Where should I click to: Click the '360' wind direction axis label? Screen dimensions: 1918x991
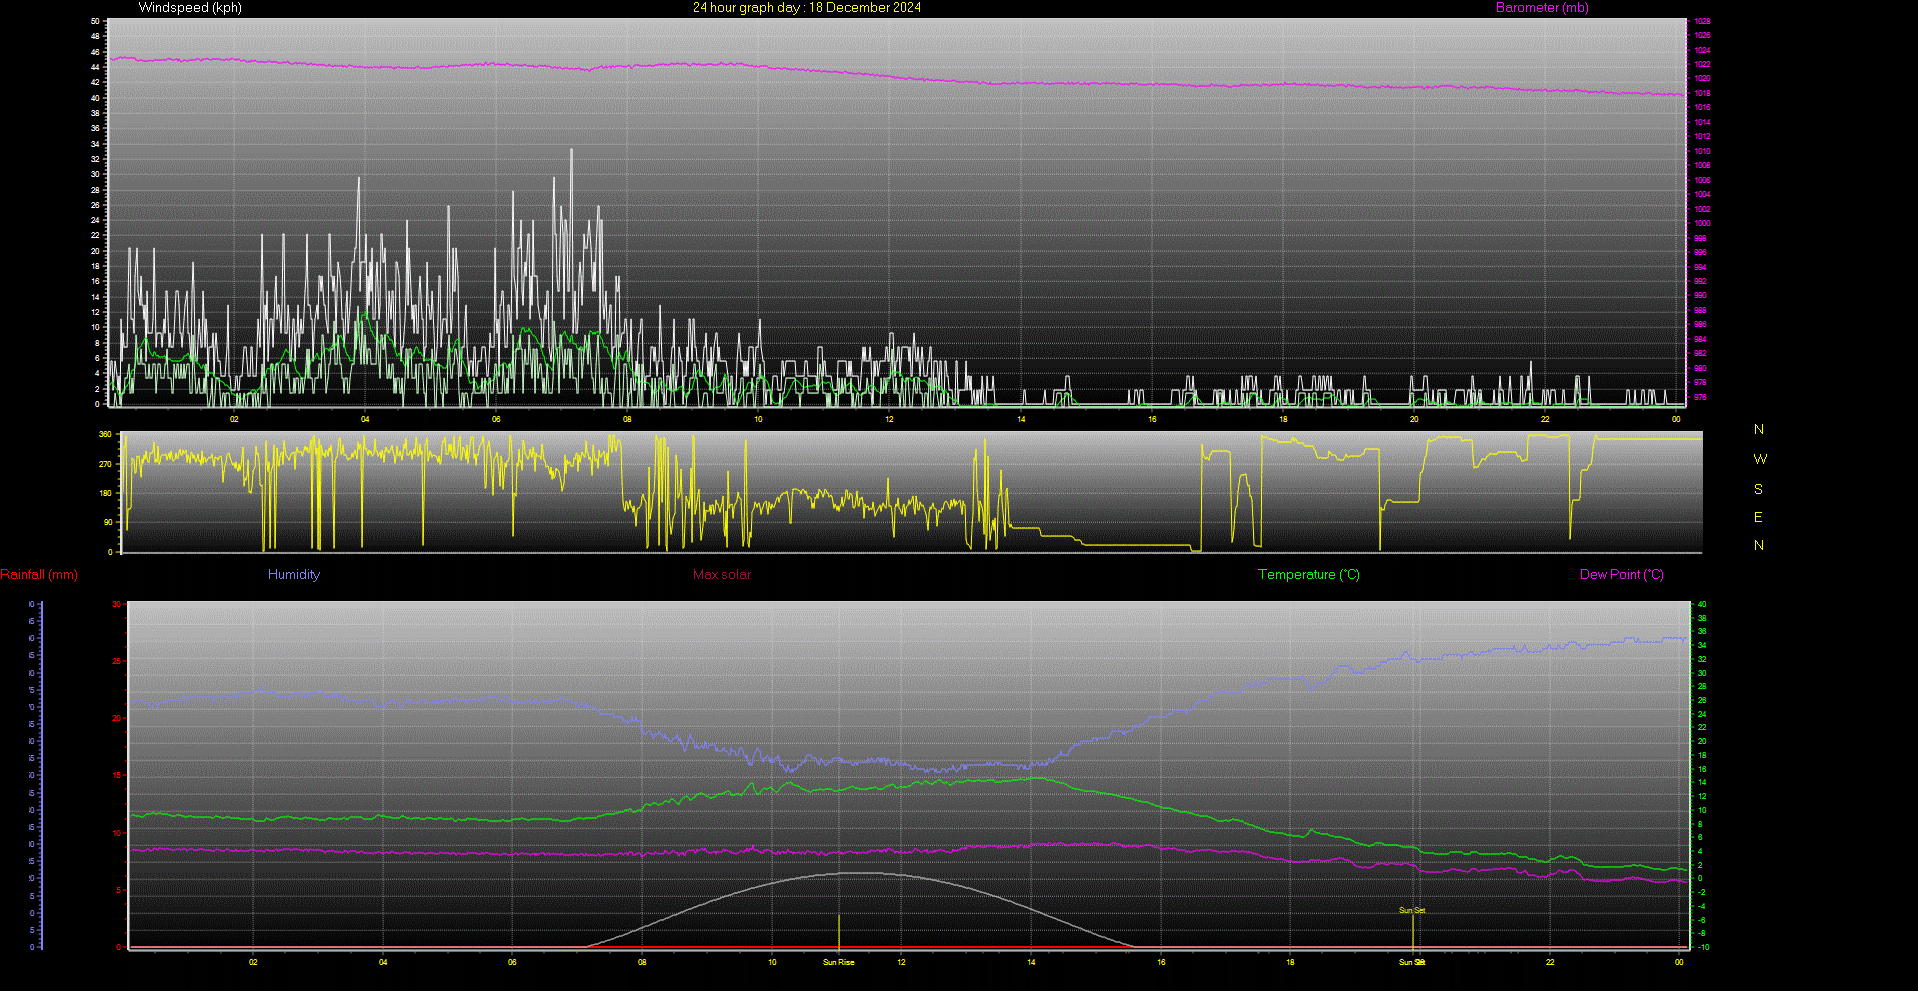click(105, 435)
